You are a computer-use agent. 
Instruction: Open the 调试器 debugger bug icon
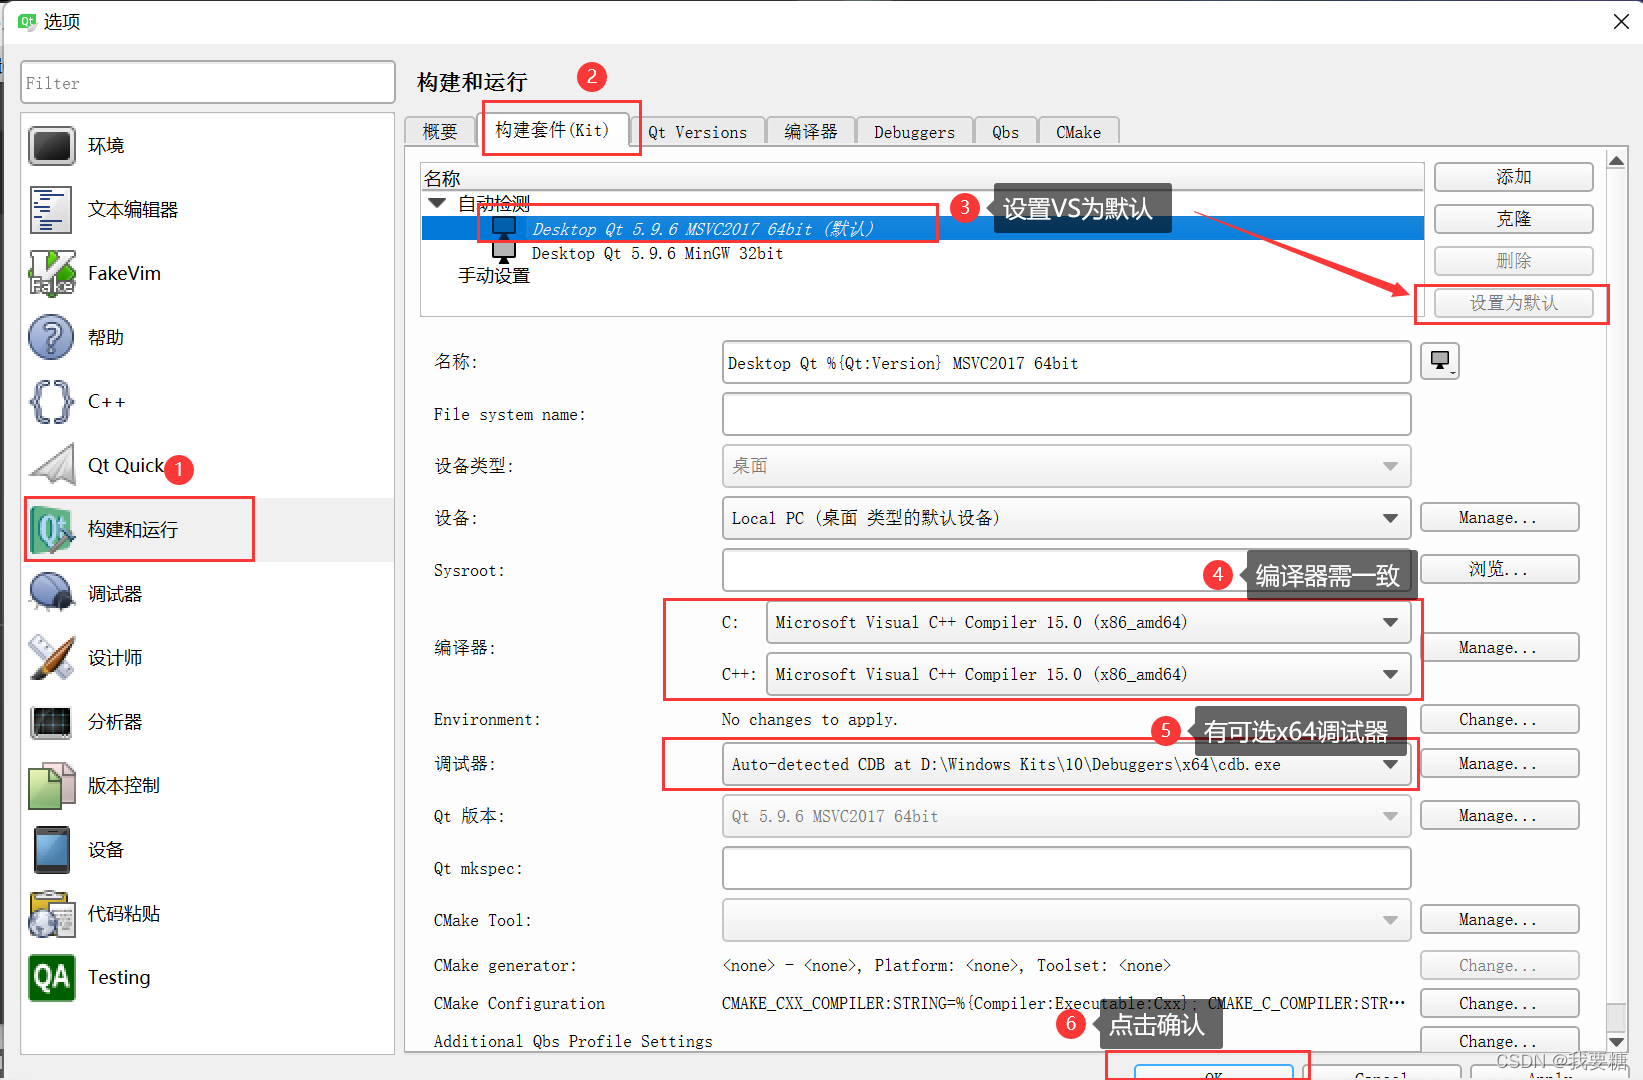pos(51,594)
